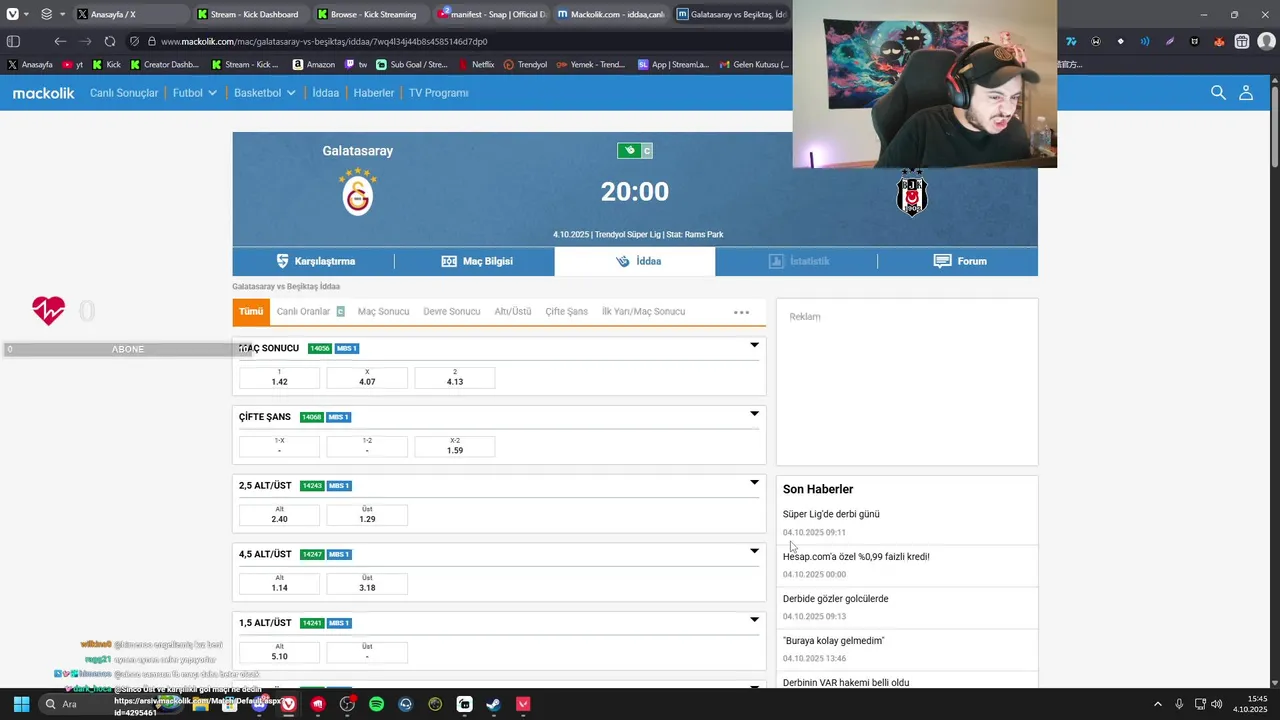Go back using browser back arrow
This screenshot has width=1280, height=720.
point(60,41)
